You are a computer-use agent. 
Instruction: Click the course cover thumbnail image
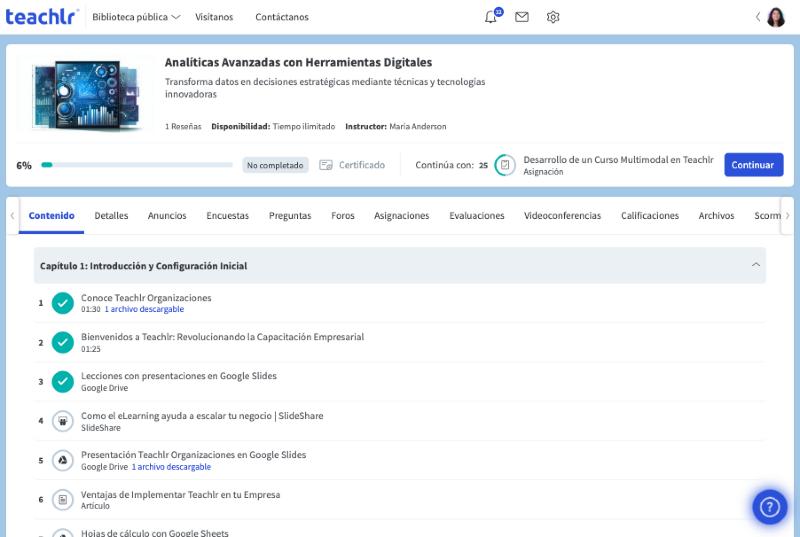point(86,95)
